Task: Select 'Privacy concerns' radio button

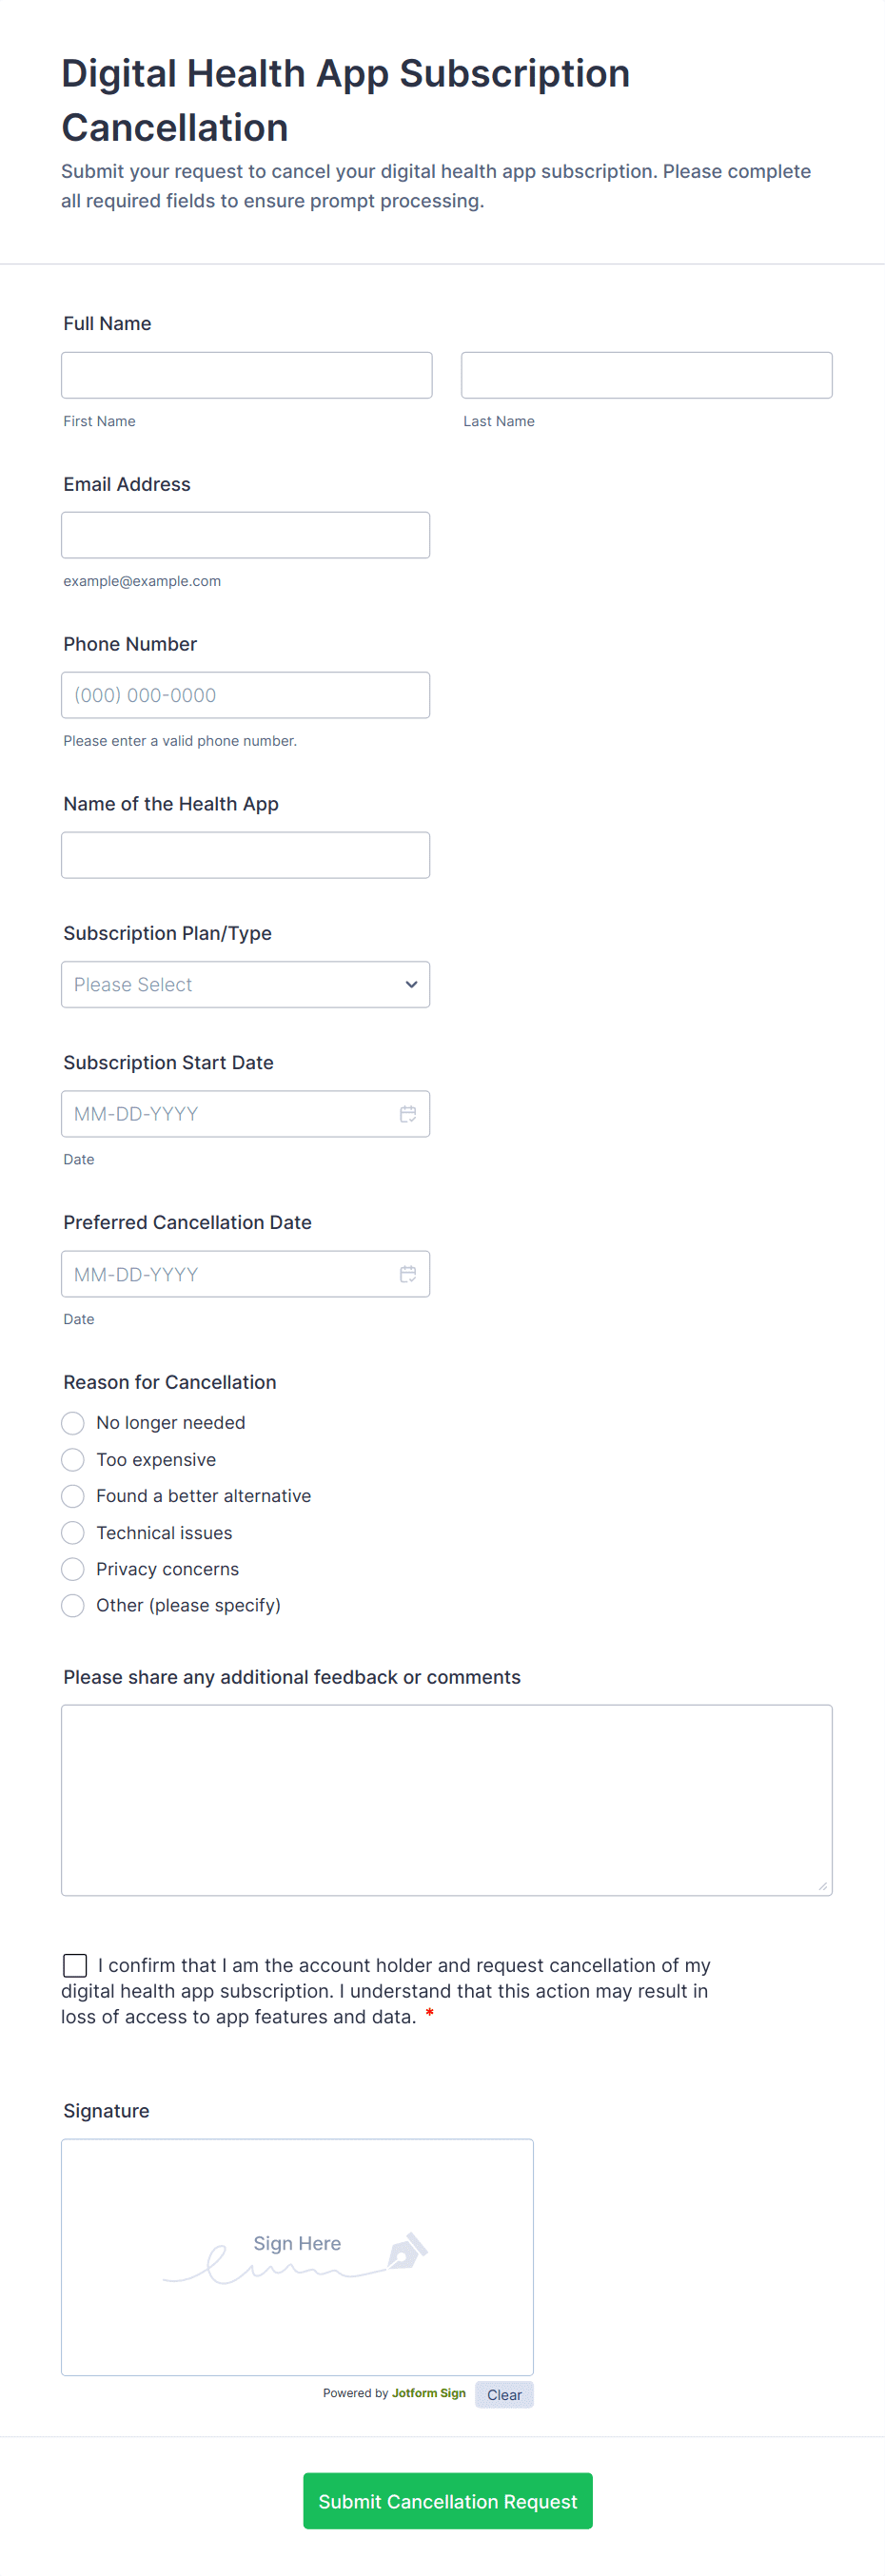Action: (x=73, y=1569)
